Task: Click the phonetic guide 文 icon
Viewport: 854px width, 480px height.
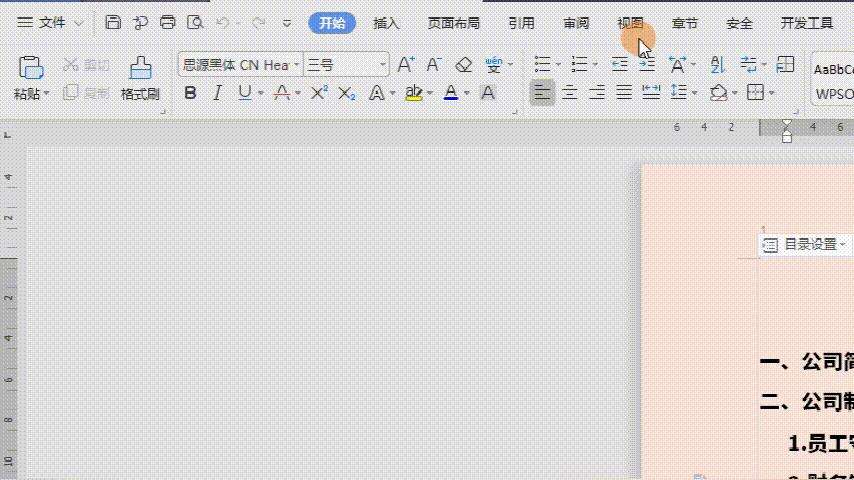Action: click(x=494, y=65)
